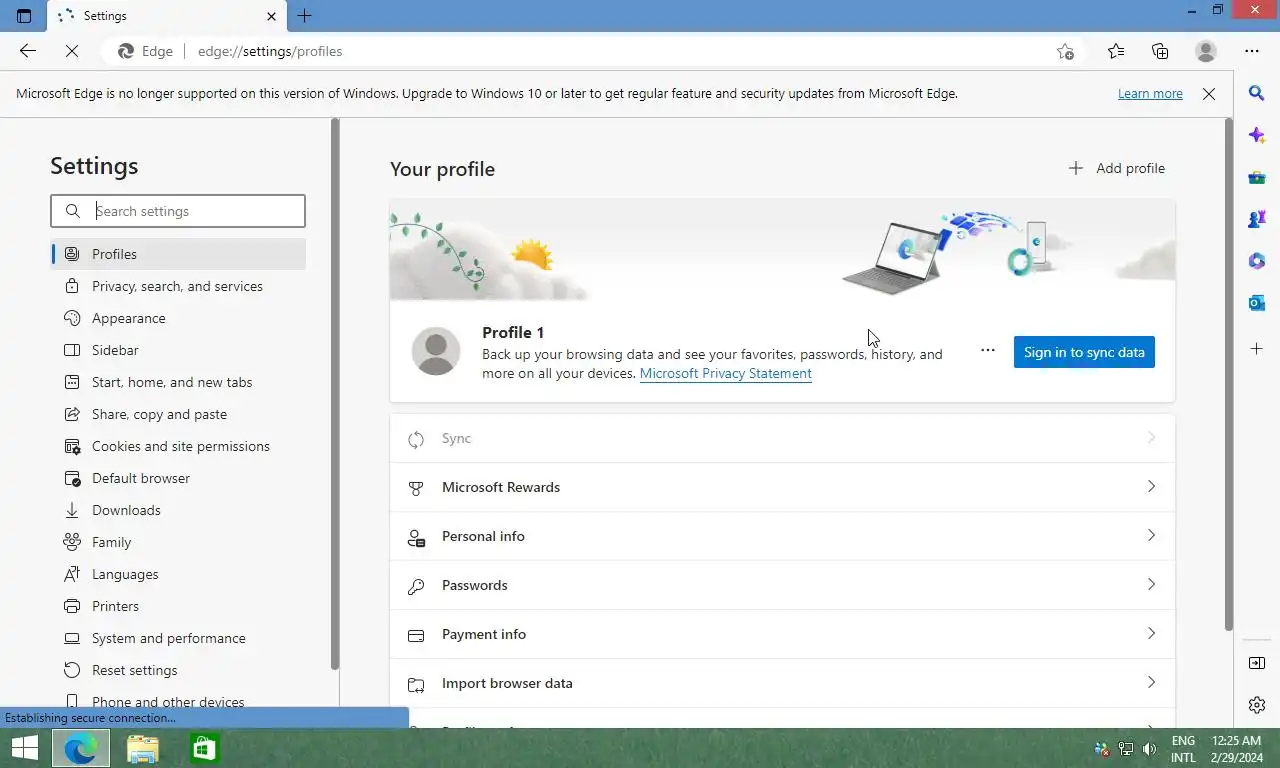Open Sidebar settings section
This screenshot has width=1280, height=768.
(x=178, y=350)
